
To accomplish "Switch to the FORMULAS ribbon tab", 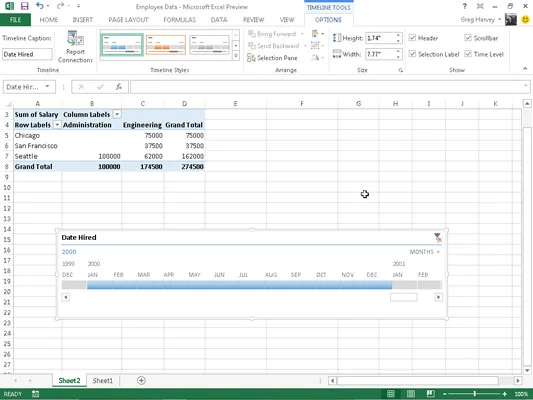I will pos(179,20).
